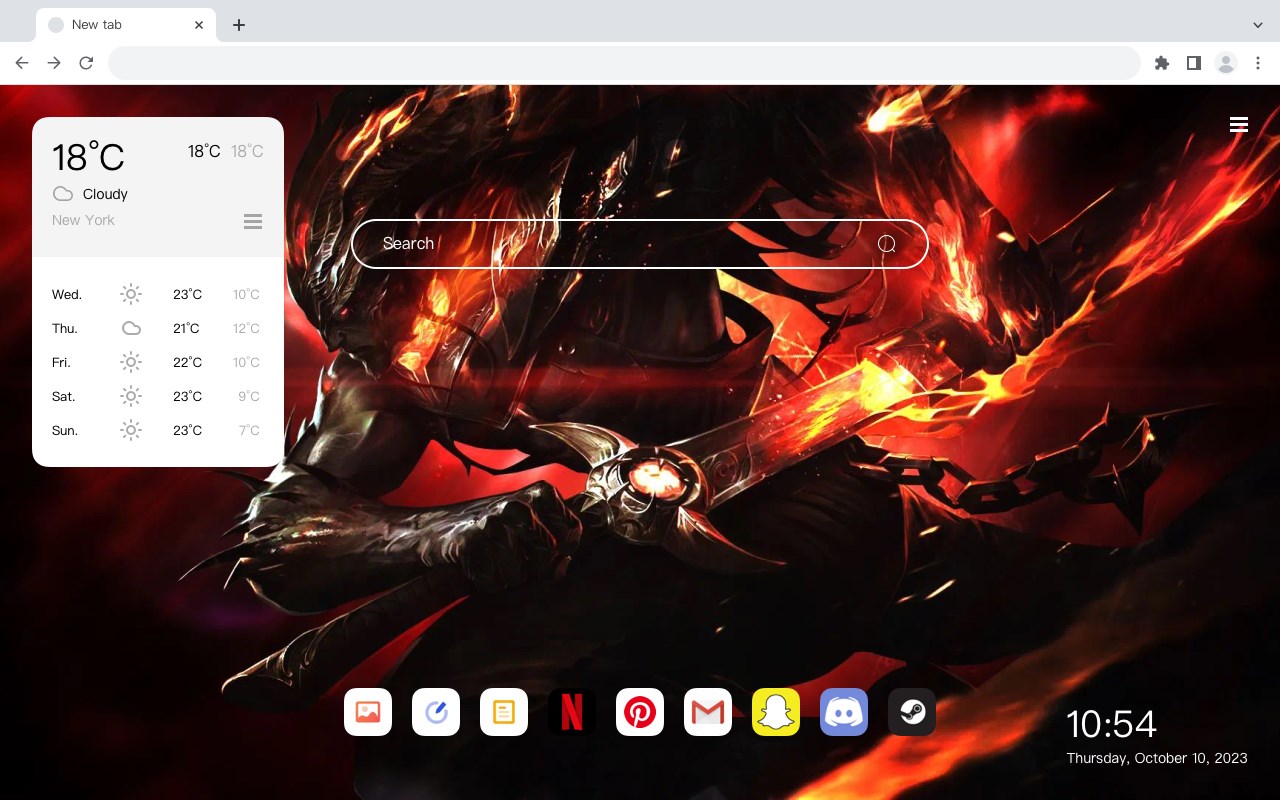Click the large 18°C current temperature
The image size is (1280, 800).
(x=88, y=157)
